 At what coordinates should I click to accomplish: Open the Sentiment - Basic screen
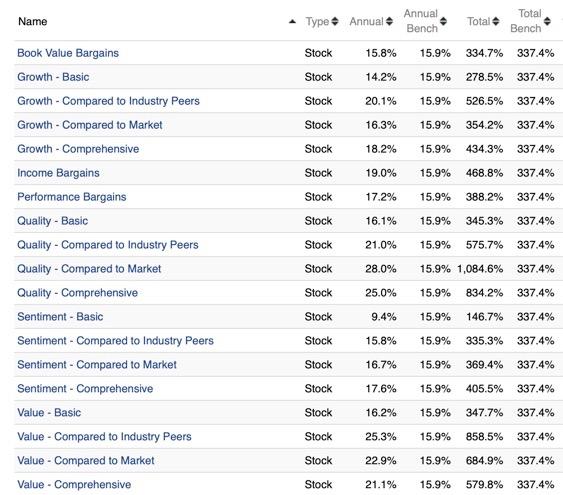click(x=60, y=317)
